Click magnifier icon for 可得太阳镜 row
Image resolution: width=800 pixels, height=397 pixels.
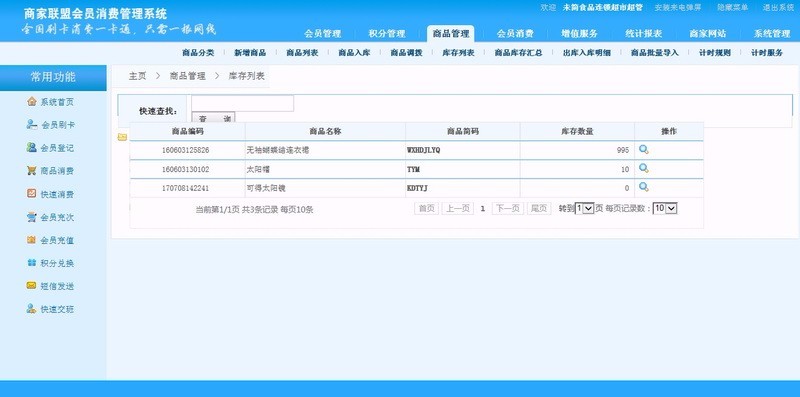644,187
